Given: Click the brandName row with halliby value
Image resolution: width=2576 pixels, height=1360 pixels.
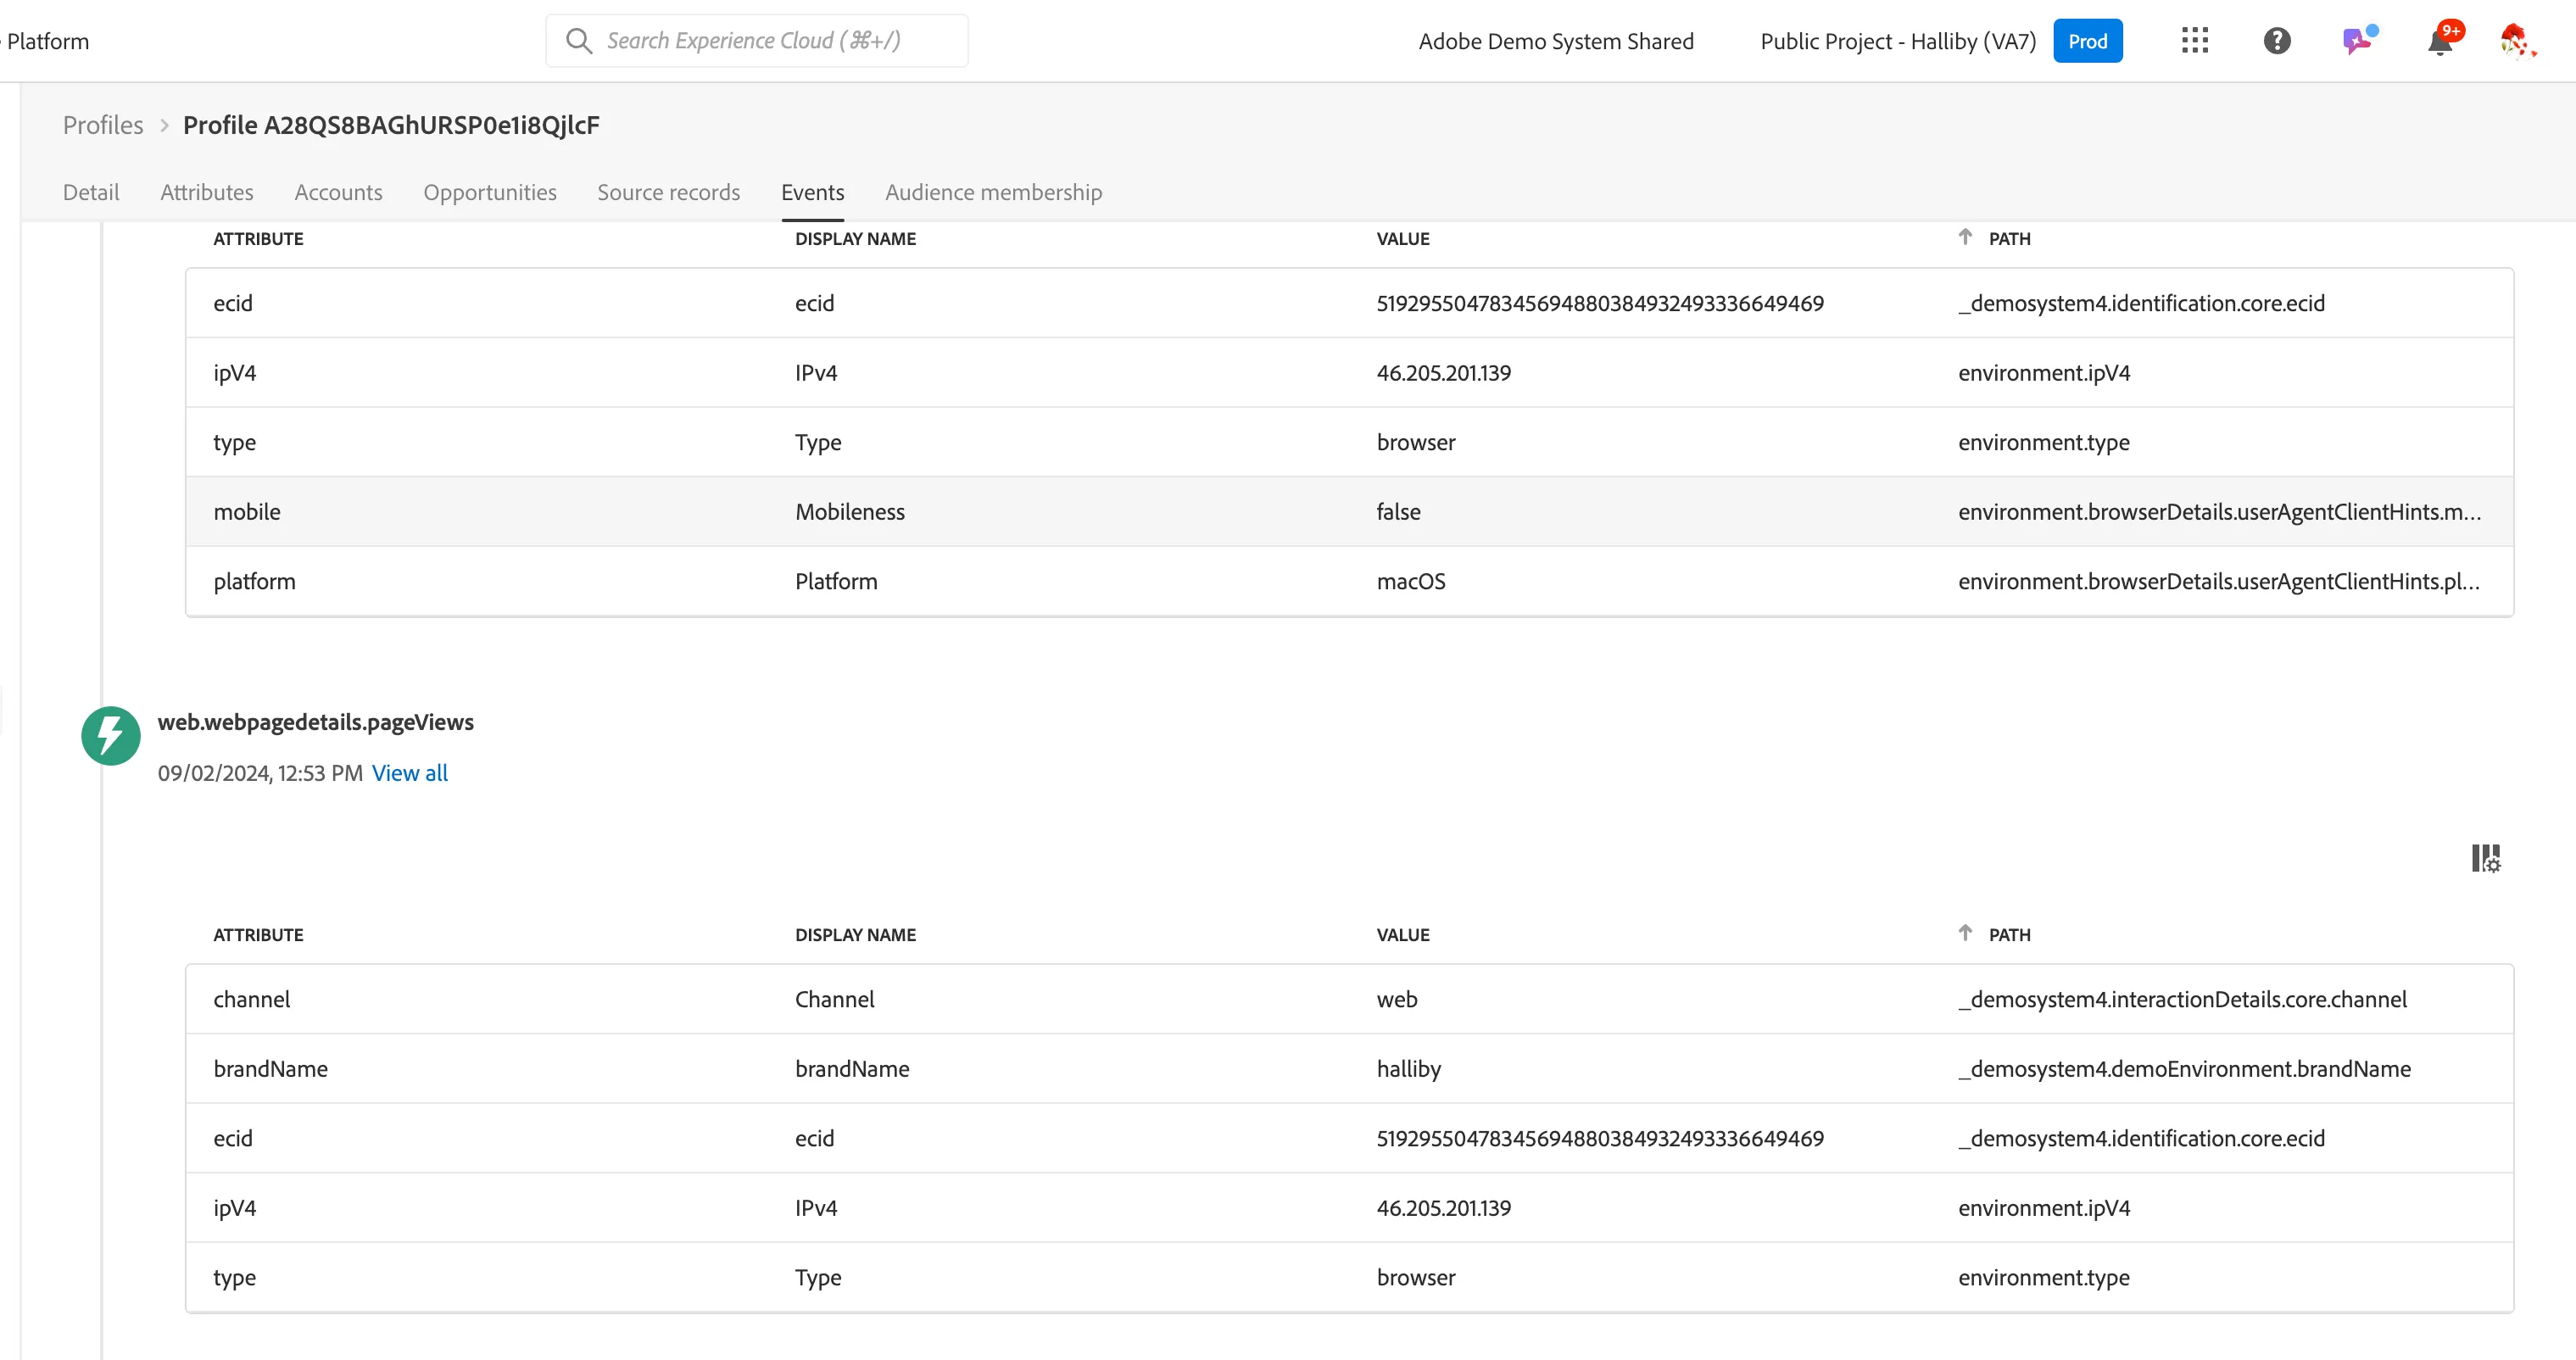Looking at the screenshot, I should 1349,1068.
